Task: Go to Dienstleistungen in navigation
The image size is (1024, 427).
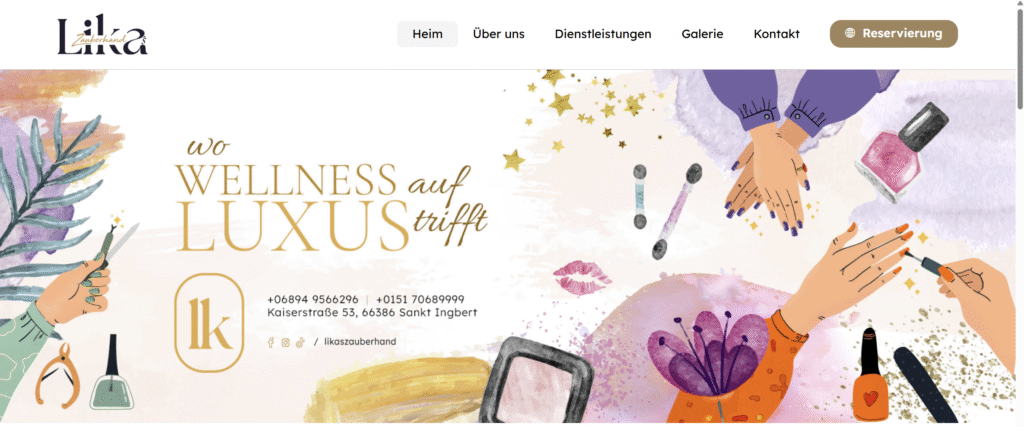Action: [603, 34]
